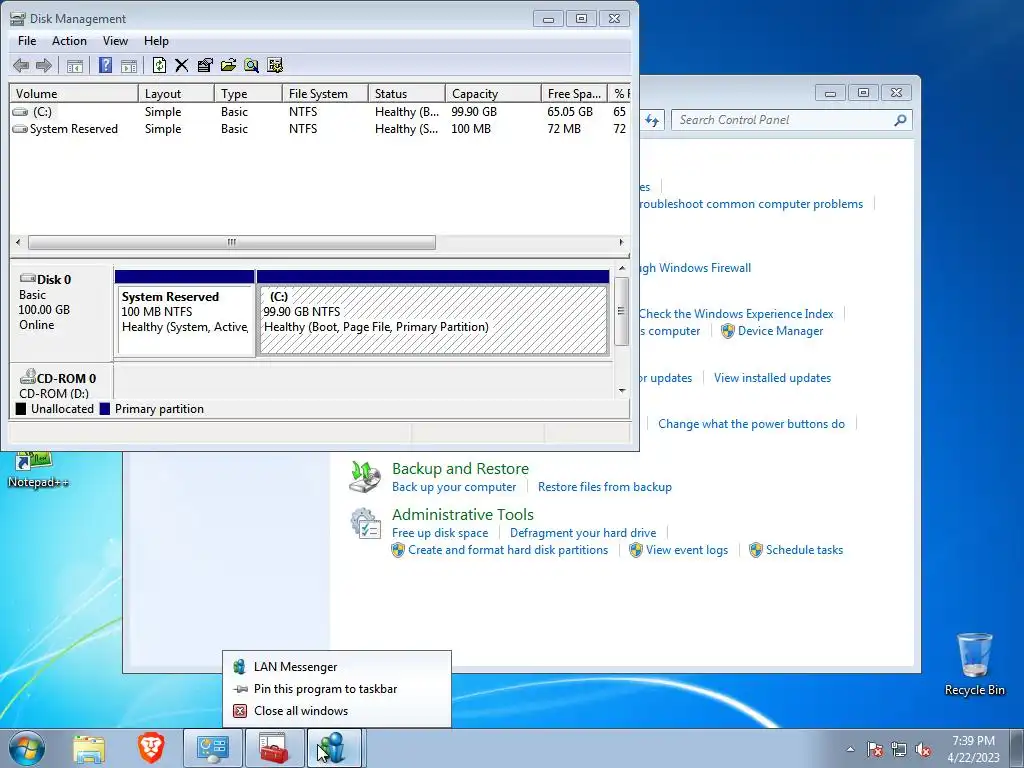Screen dimensions: 1024x768
Task: Click the Back arrow in Disk Management toolbar
Action: [21, 65]
